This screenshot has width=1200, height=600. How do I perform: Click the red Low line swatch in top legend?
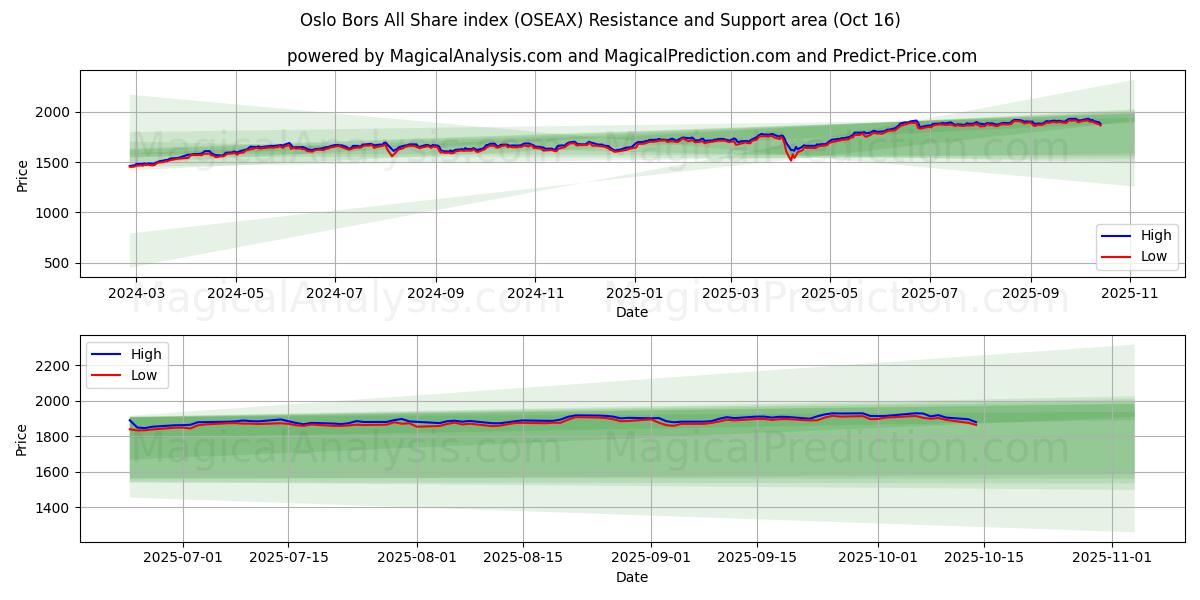[1117, 257]
